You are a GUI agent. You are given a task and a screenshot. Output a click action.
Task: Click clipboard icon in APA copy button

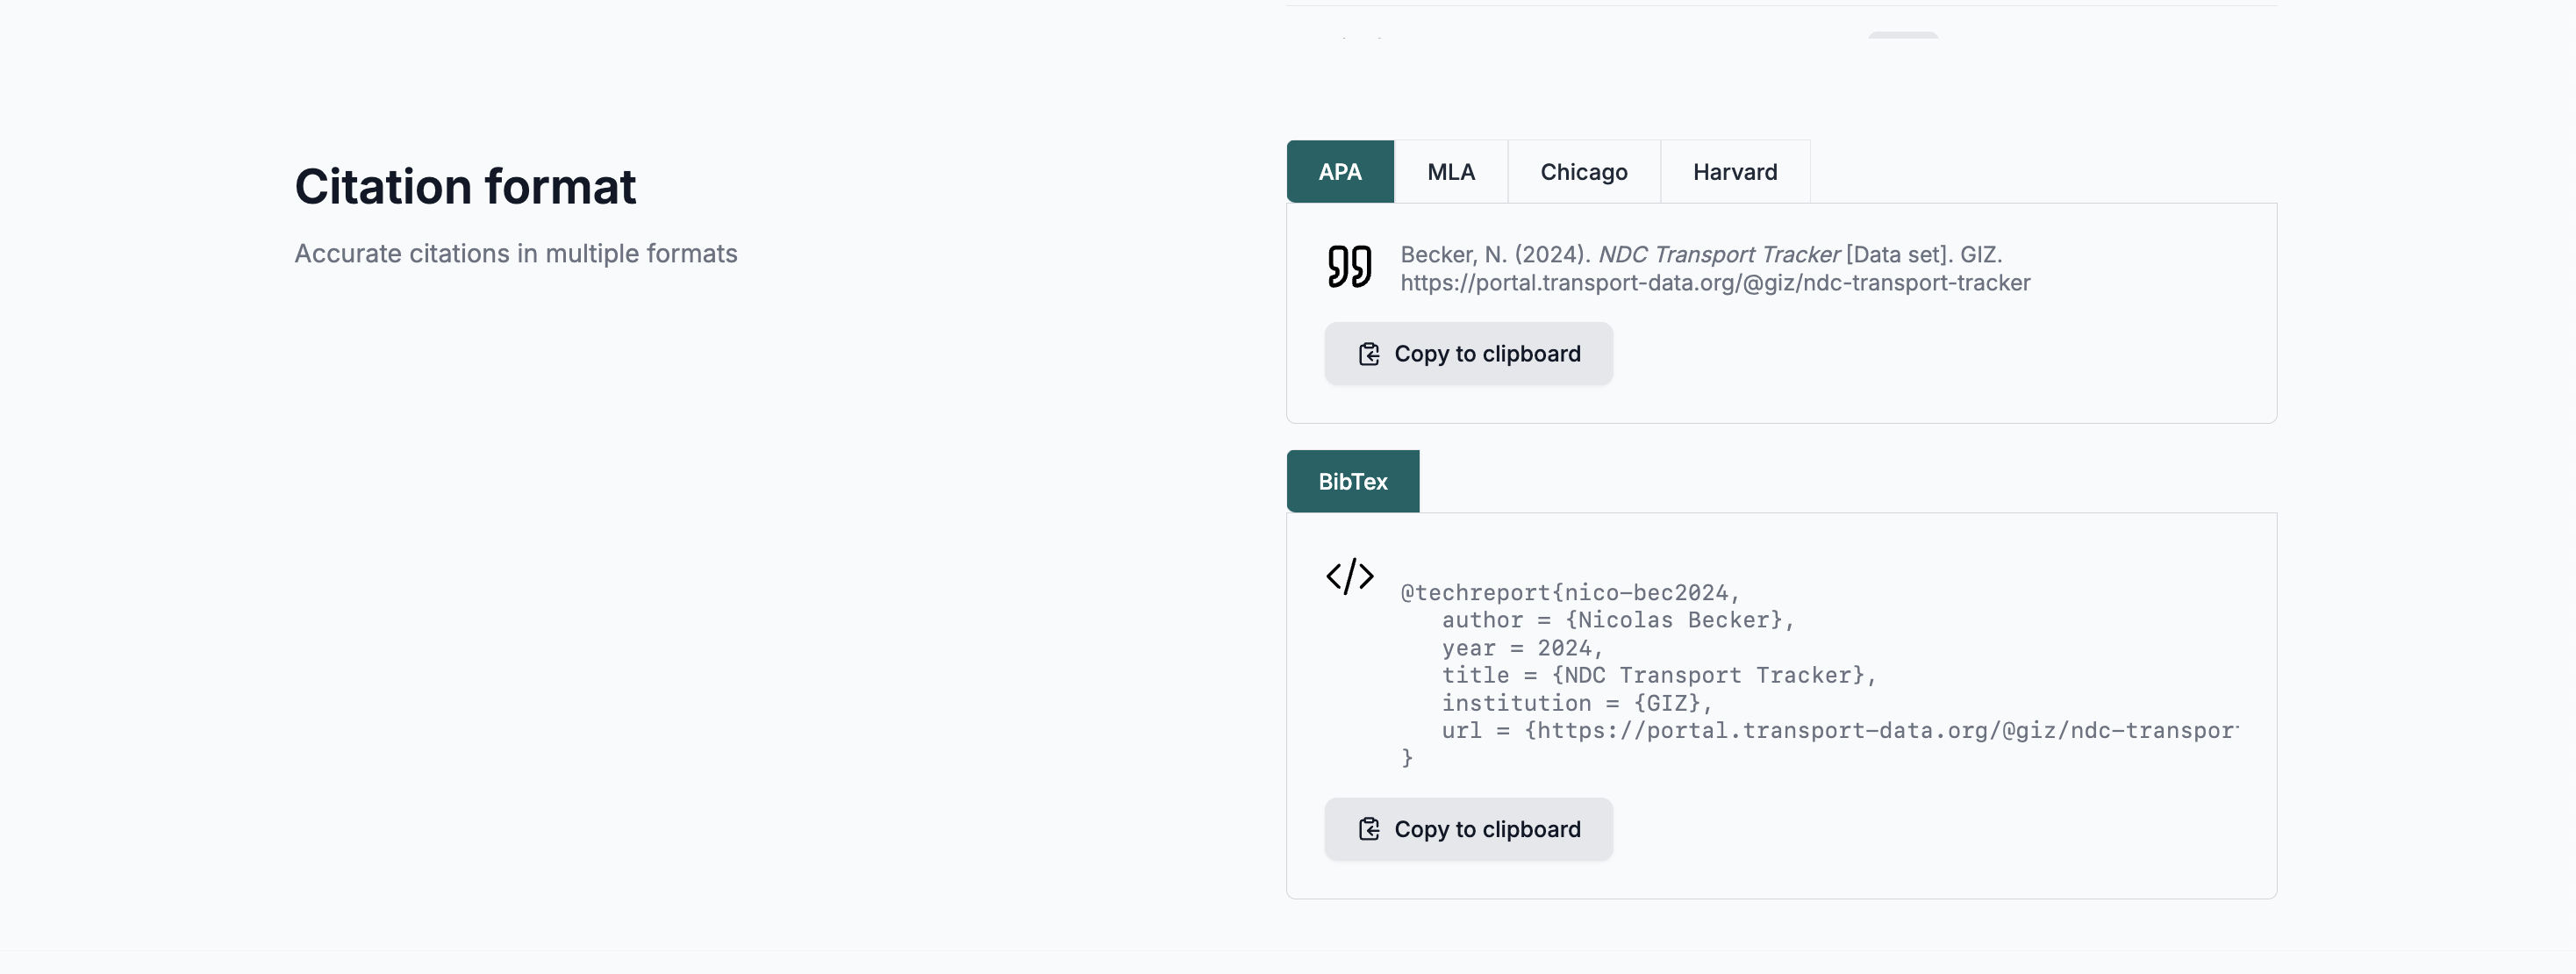click(1369, 354)
